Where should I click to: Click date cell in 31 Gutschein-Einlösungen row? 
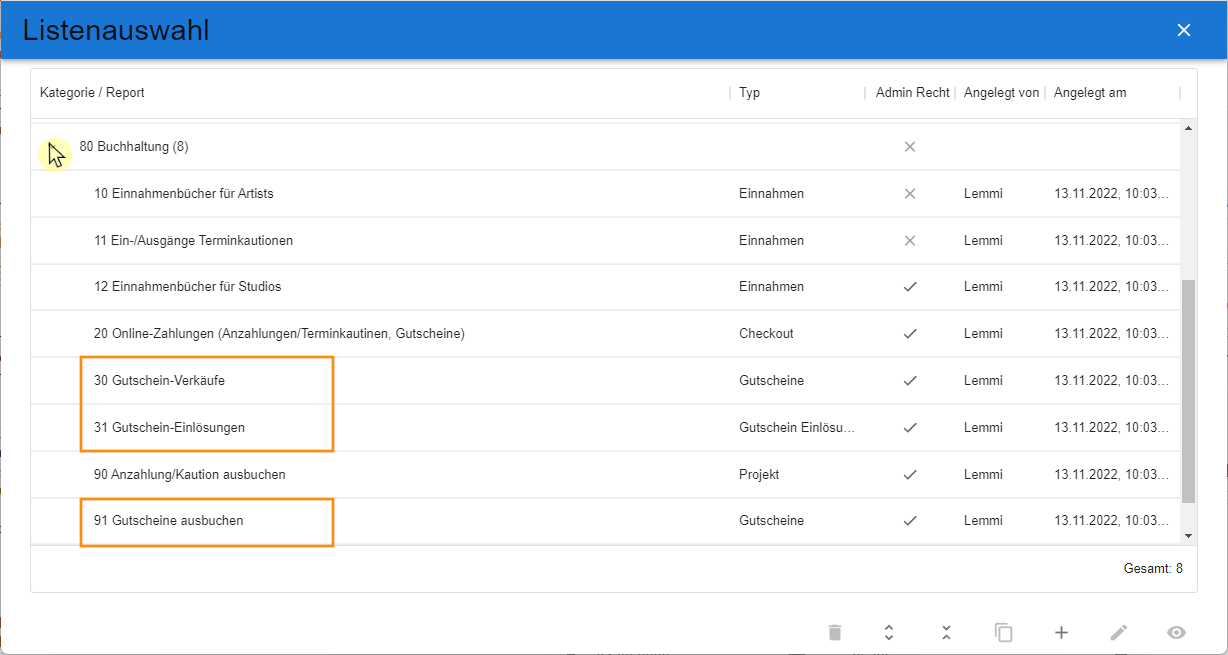tap(1111, 427)
